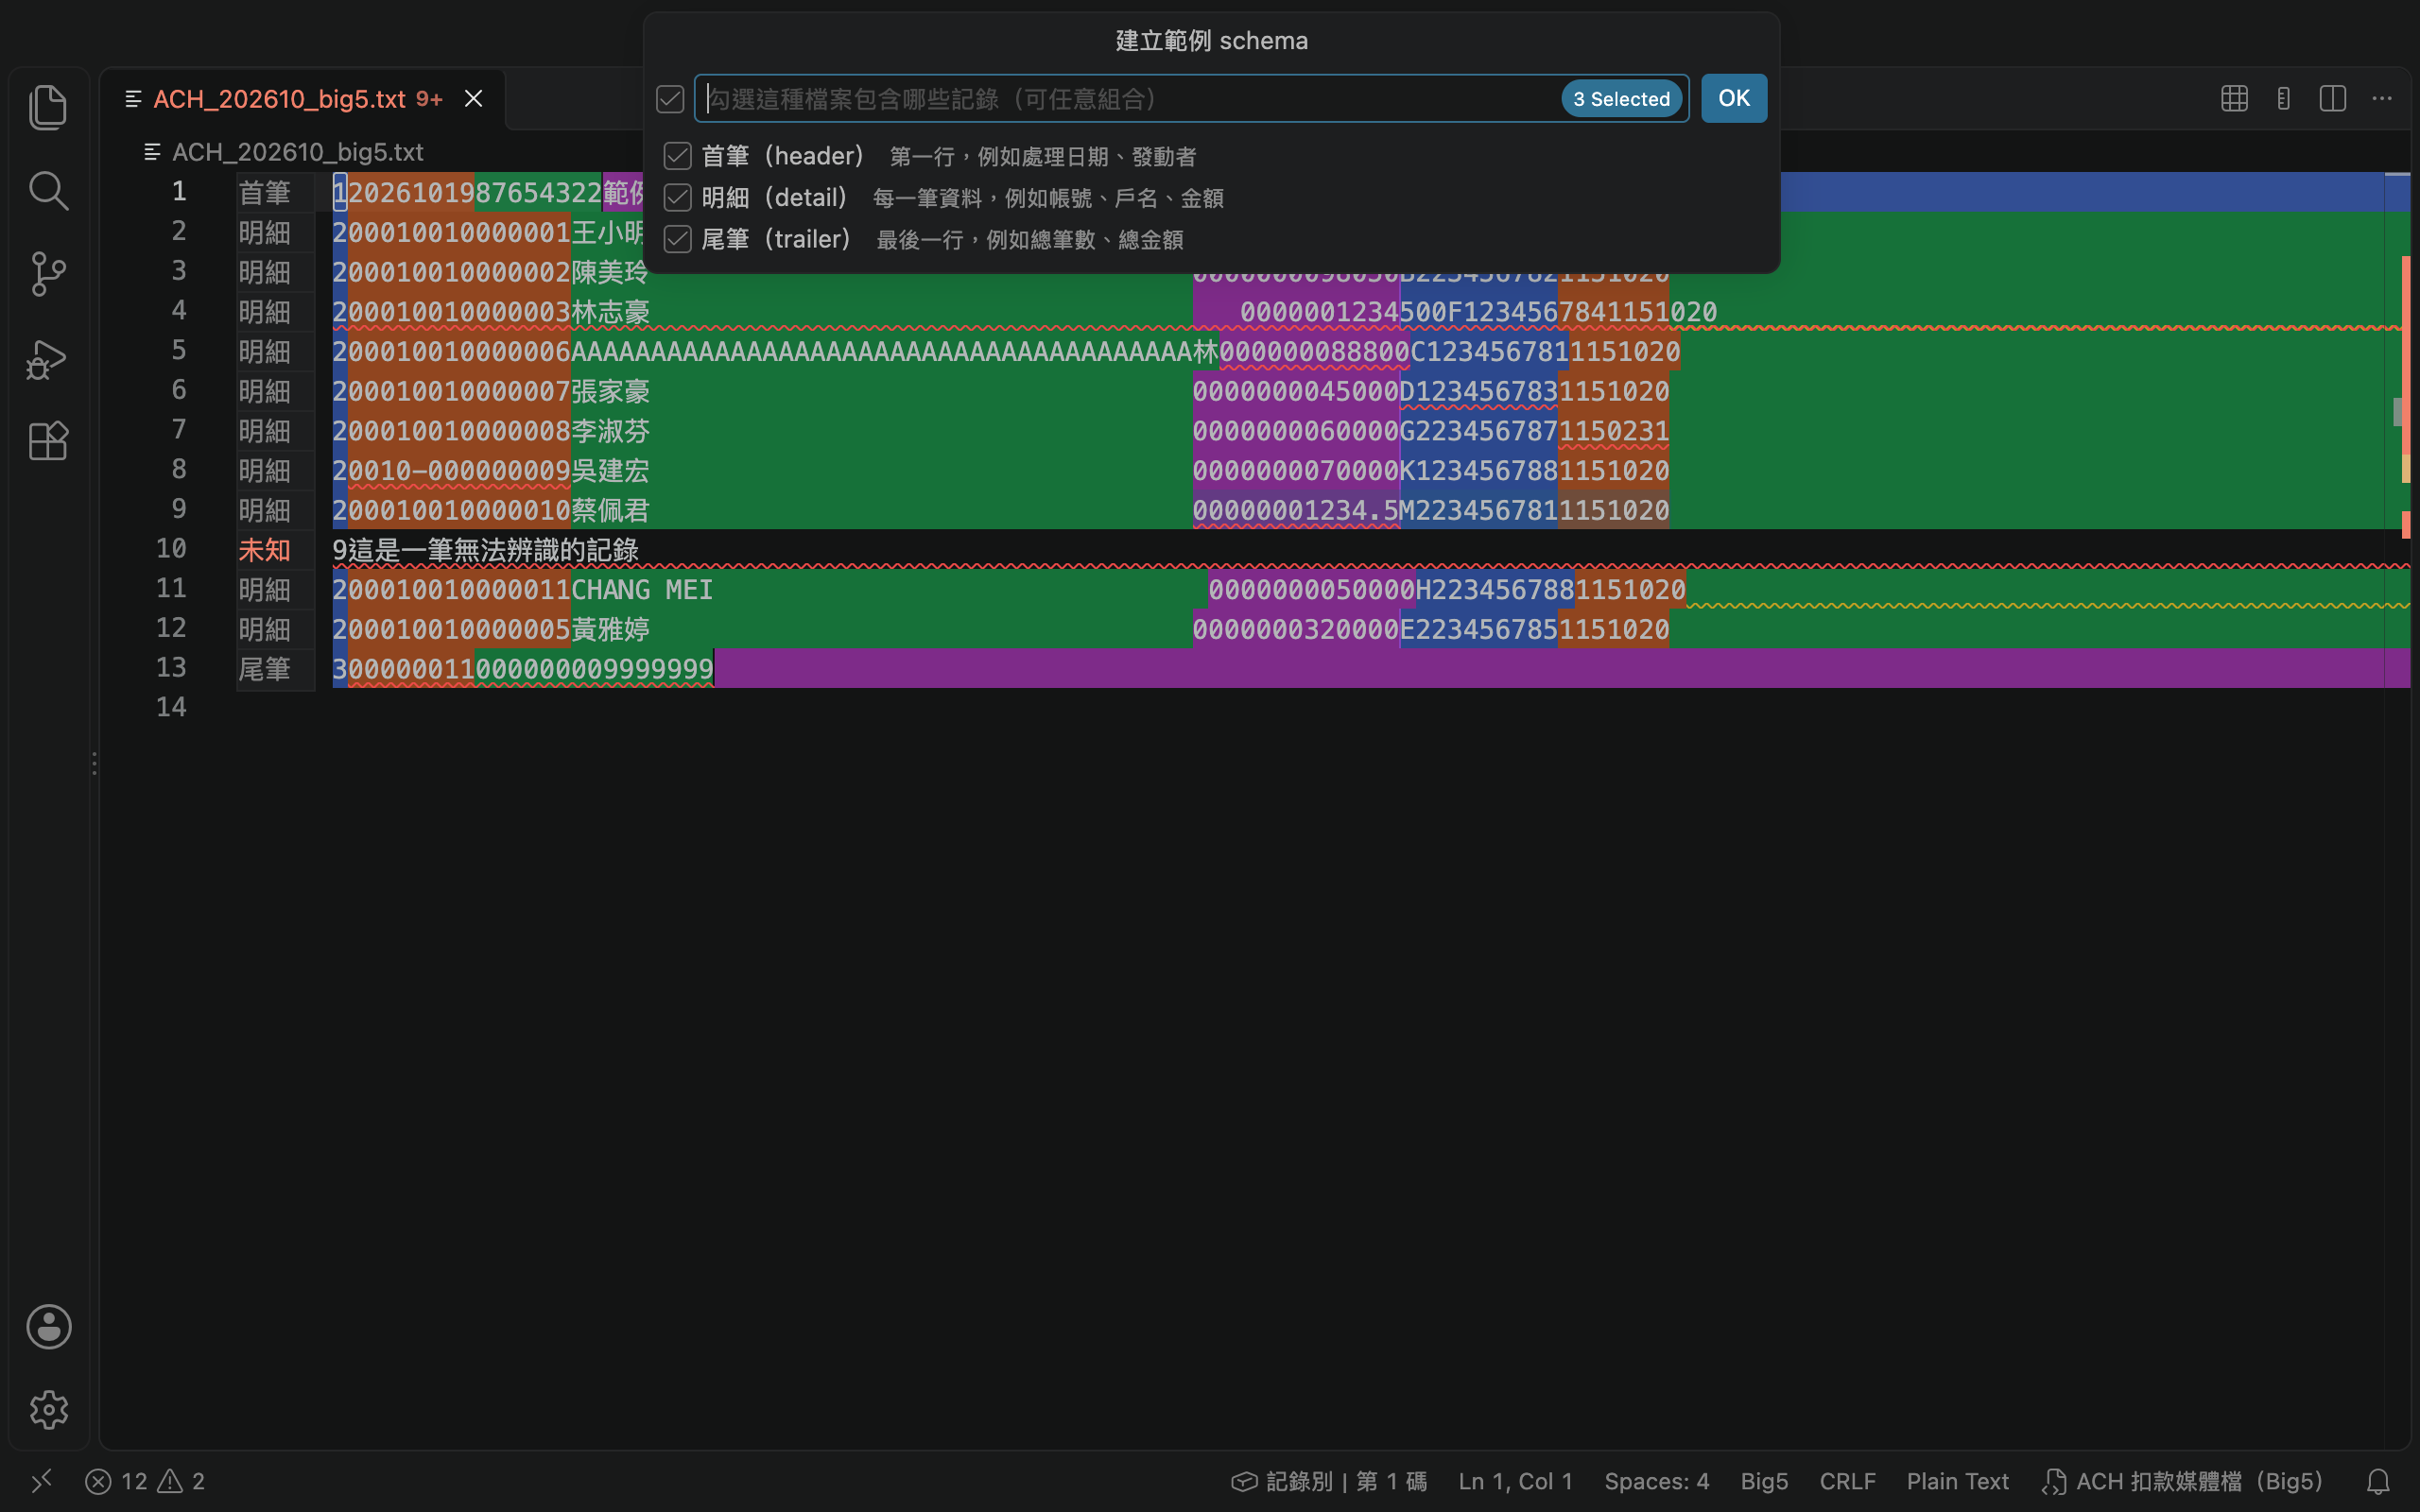The image size is (2420, 1512).
Task: Click the 3 Selected badge
Action: click(1621, 99)
